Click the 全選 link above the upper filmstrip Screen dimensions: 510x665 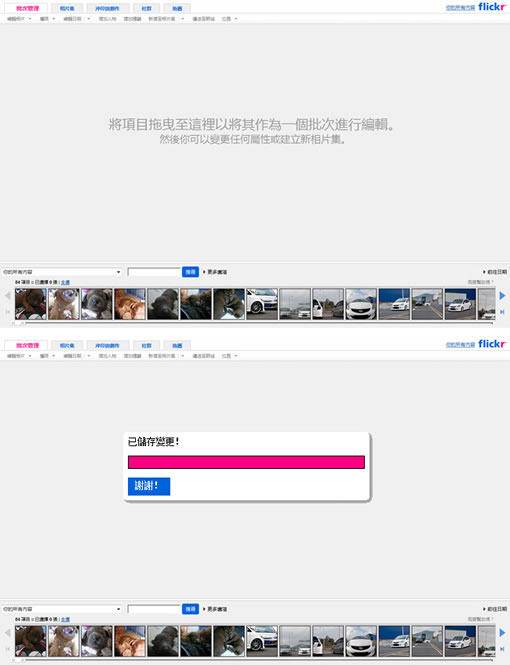point(65,282)
